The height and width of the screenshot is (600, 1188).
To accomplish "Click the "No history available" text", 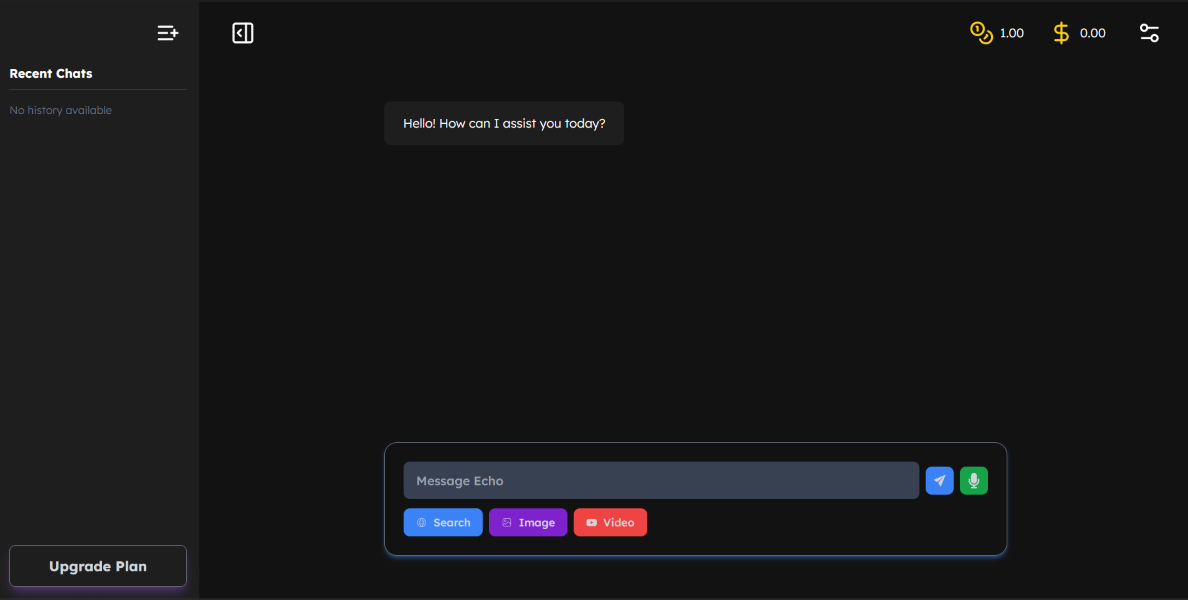I will 61,110.
